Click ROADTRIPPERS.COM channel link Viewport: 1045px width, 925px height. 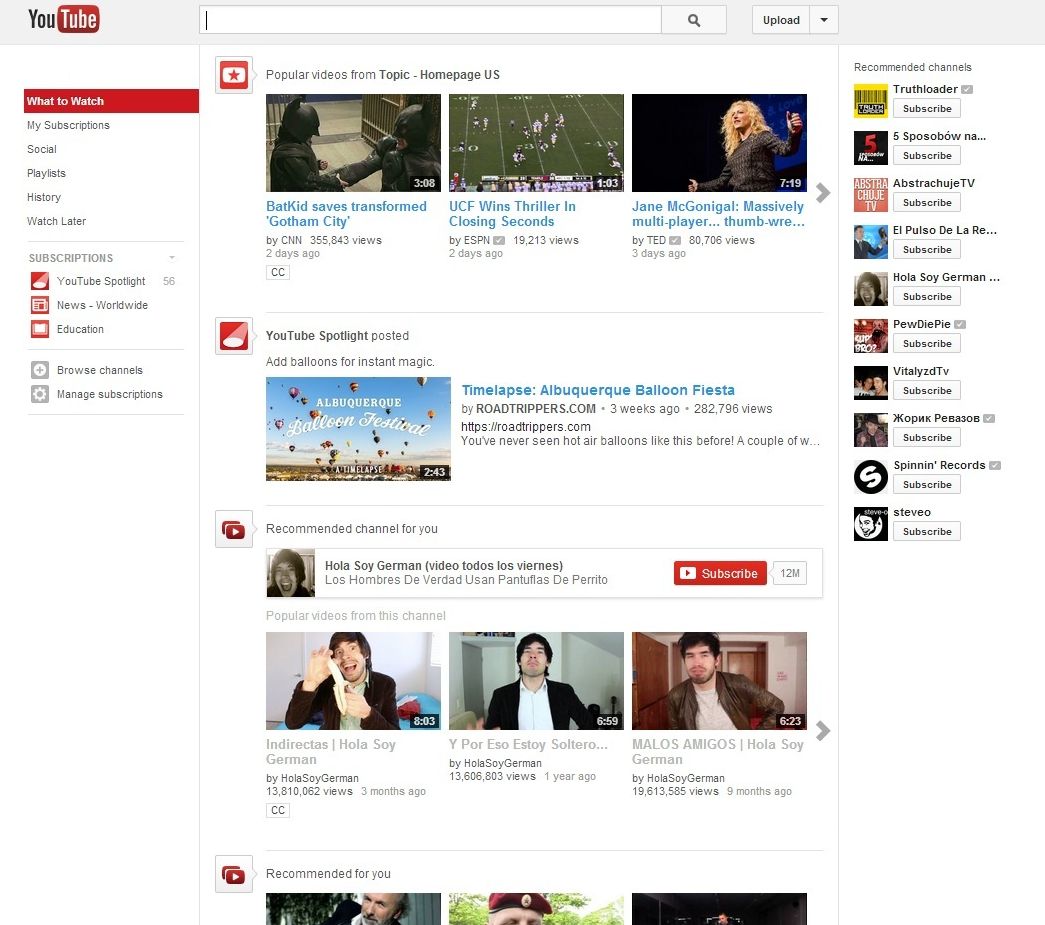coord(535,409)
